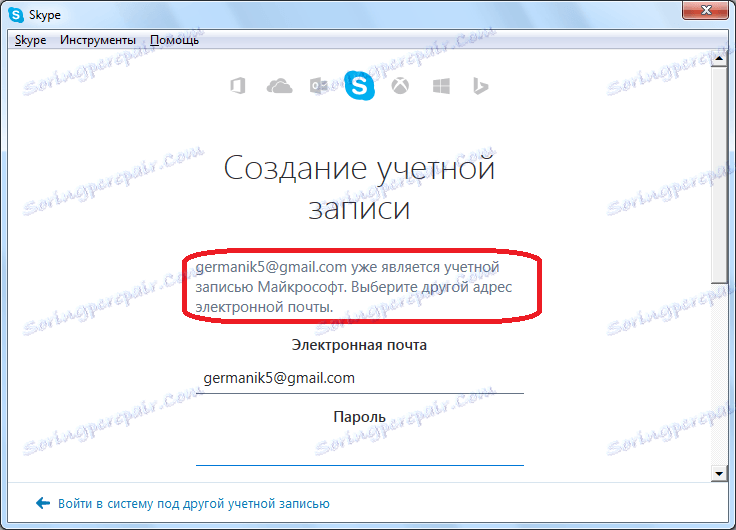Click the Office icon in the services row

point(238,86)
